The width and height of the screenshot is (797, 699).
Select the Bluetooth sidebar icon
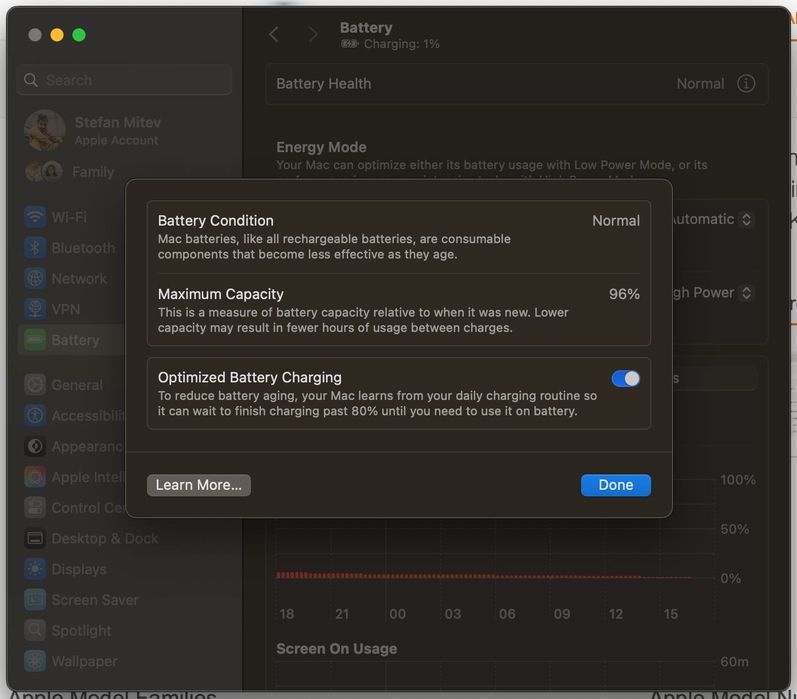click(35, 248)
